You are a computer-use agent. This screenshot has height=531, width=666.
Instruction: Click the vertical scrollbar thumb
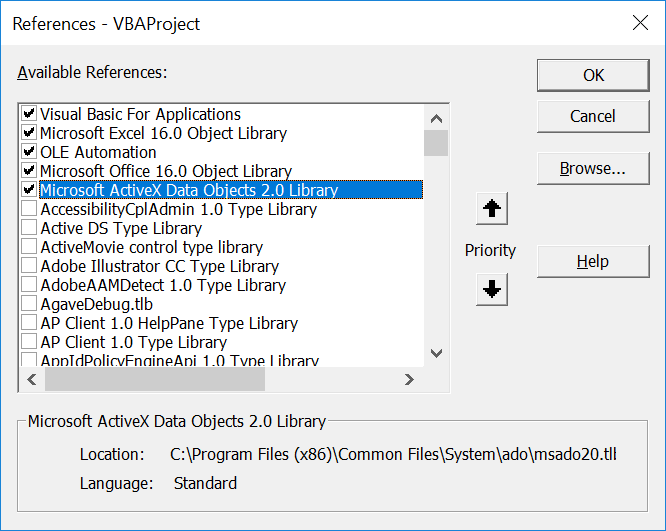point(436,143)
